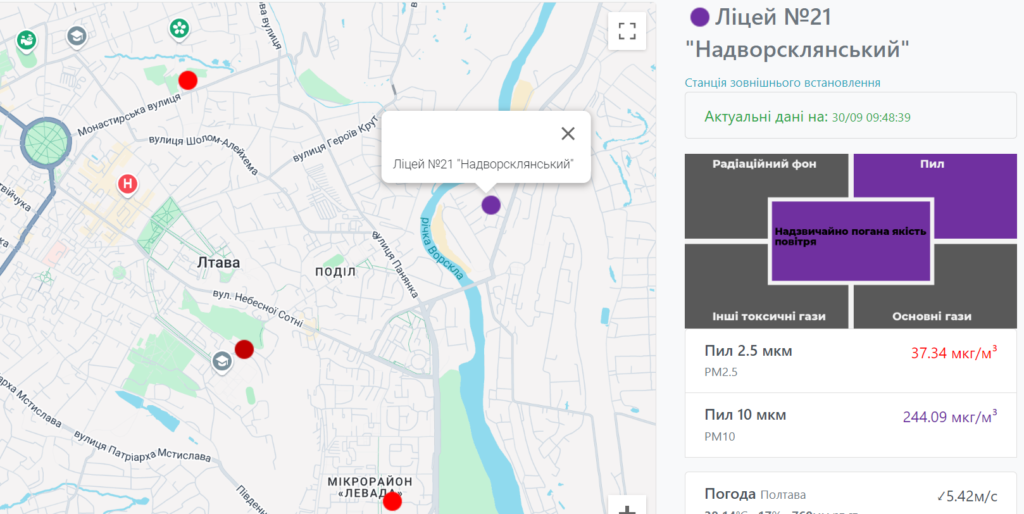This screenshot has width=1024, height=514.
Task: Click school icon beside dark red marker
Action: coord(220,360)
